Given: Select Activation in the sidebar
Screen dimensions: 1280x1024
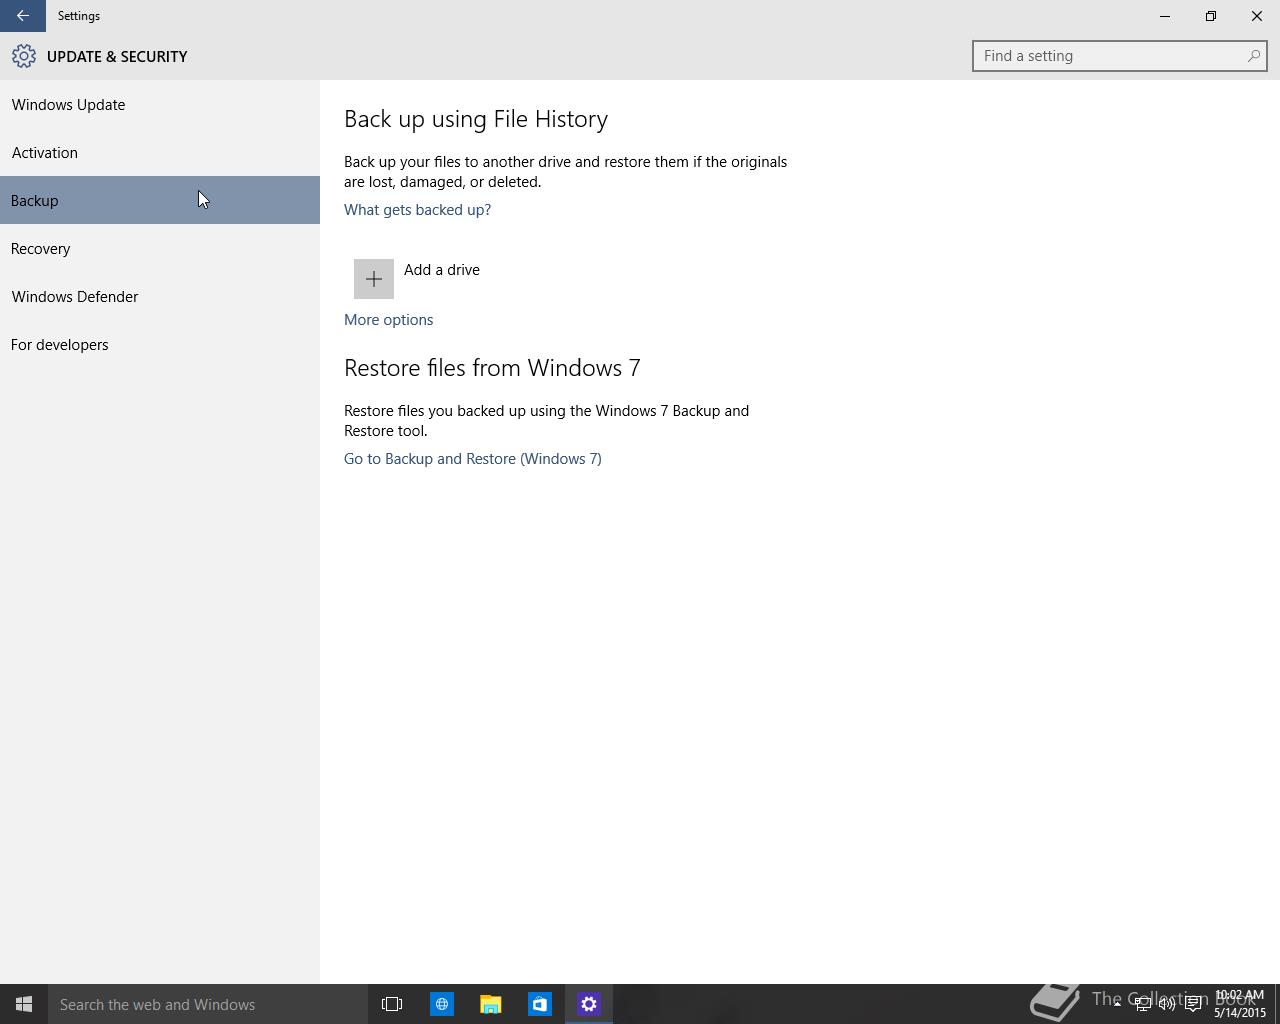Looking at the screenshot, I should point(160,152).
